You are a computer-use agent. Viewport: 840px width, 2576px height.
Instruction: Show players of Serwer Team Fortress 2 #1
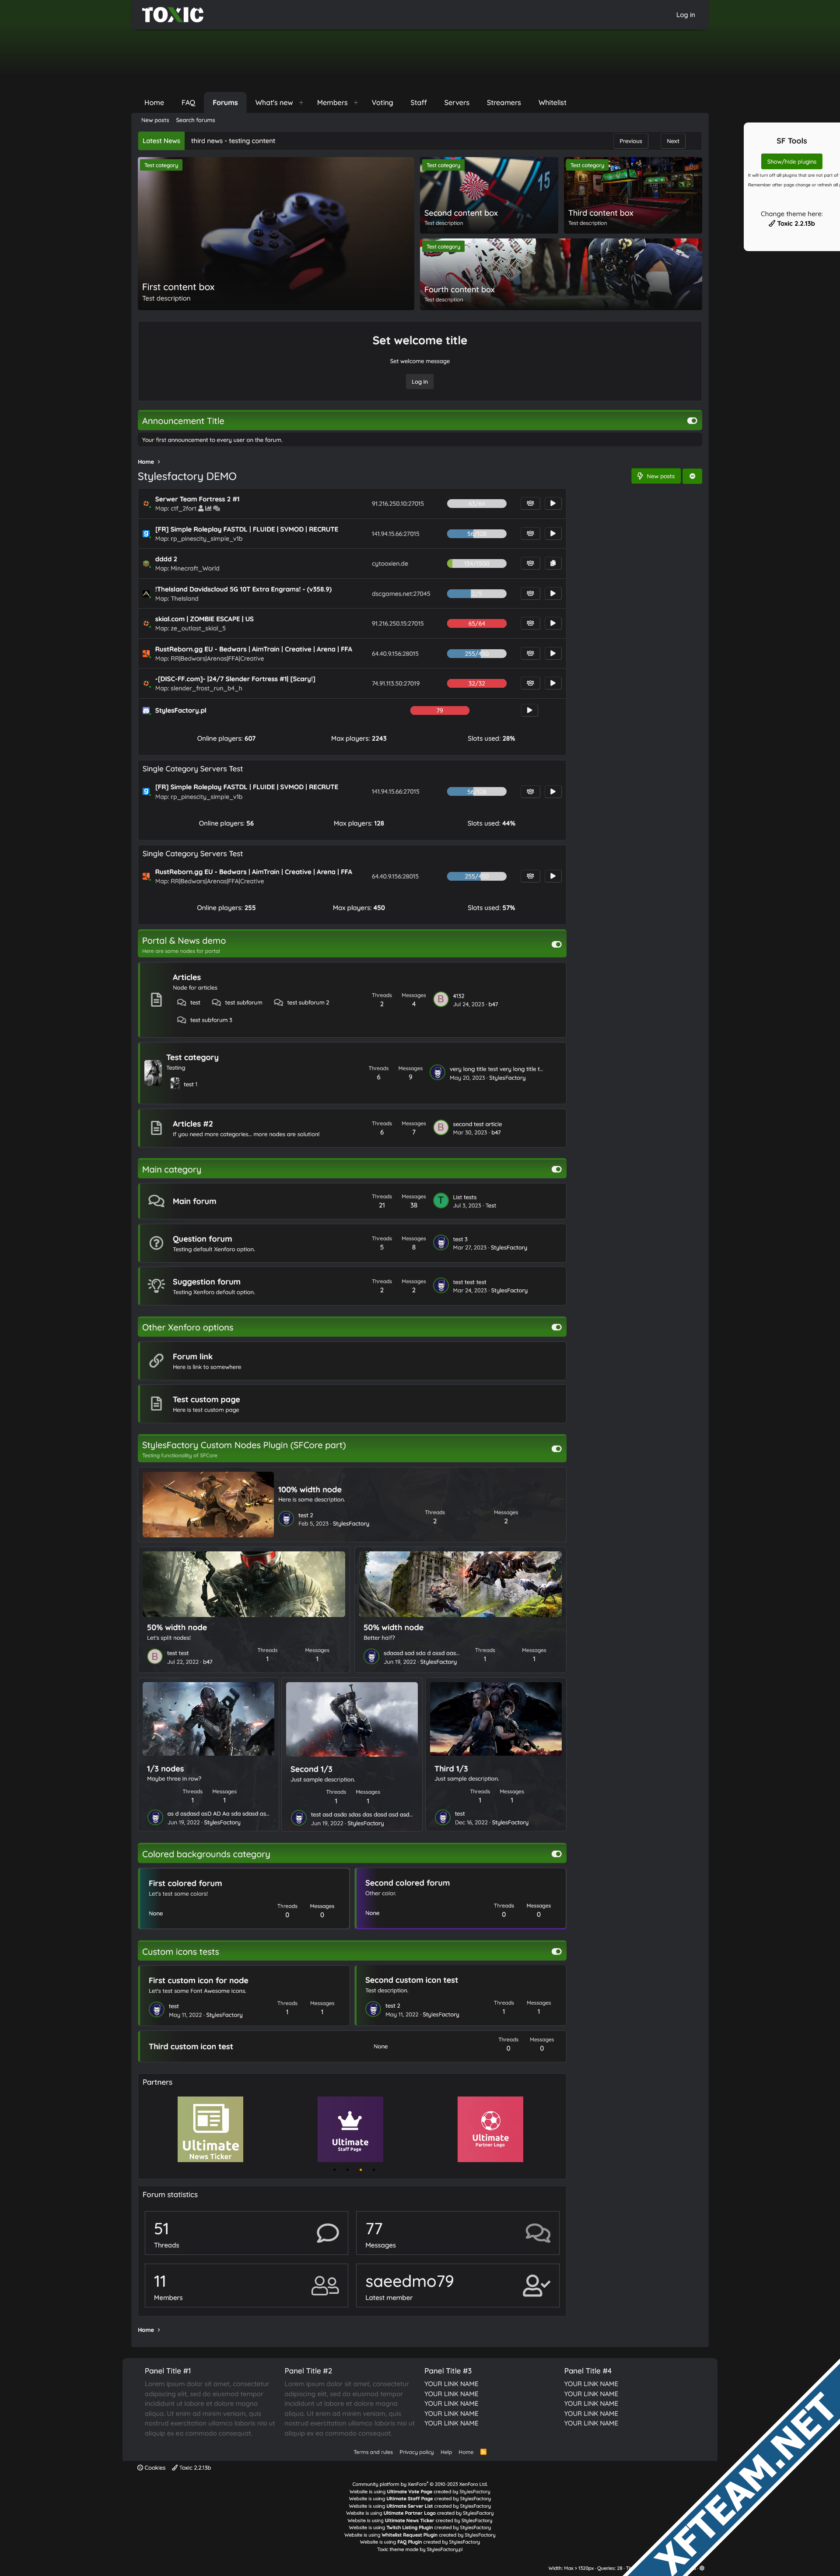click(530, 503)
